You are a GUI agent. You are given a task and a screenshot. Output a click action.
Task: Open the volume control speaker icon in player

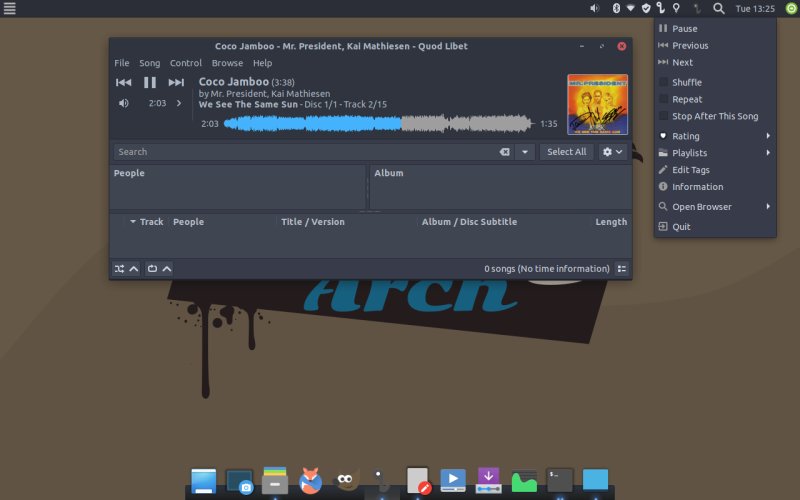(x=123, y=103)
